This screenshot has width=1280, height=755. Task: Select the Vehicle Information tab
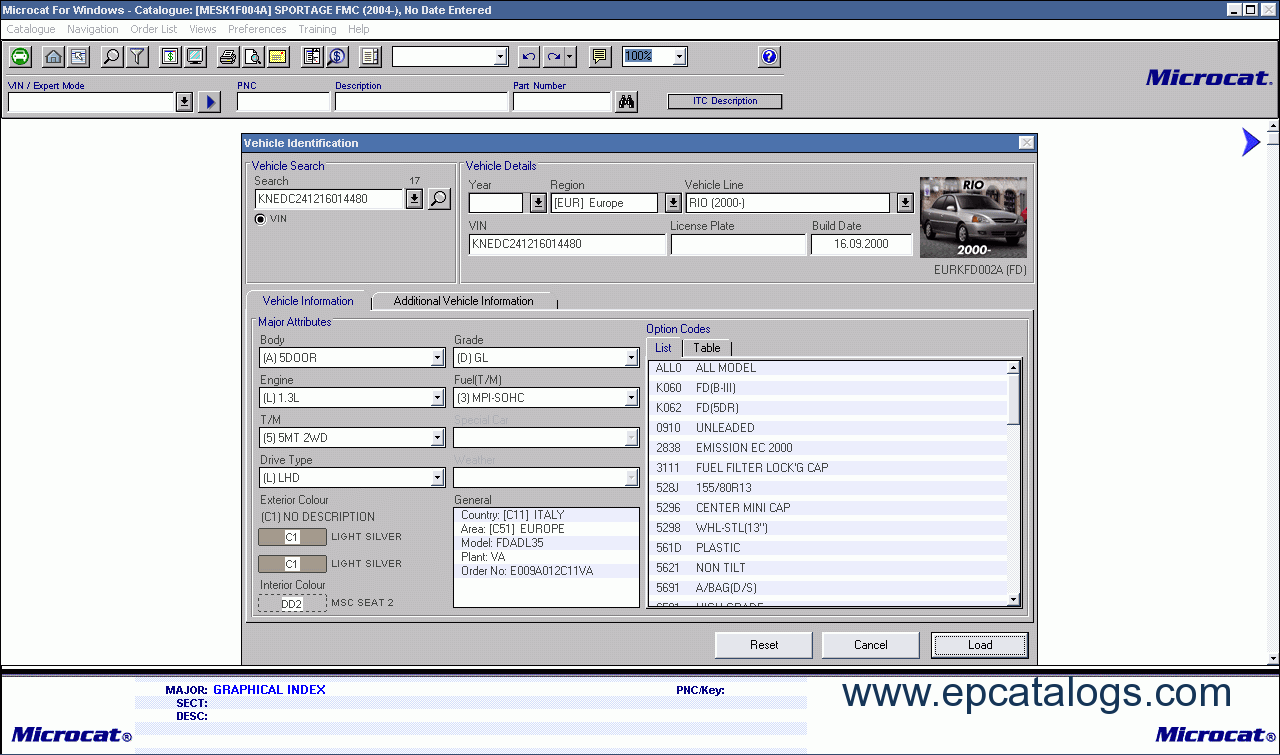tap(308, 301)
